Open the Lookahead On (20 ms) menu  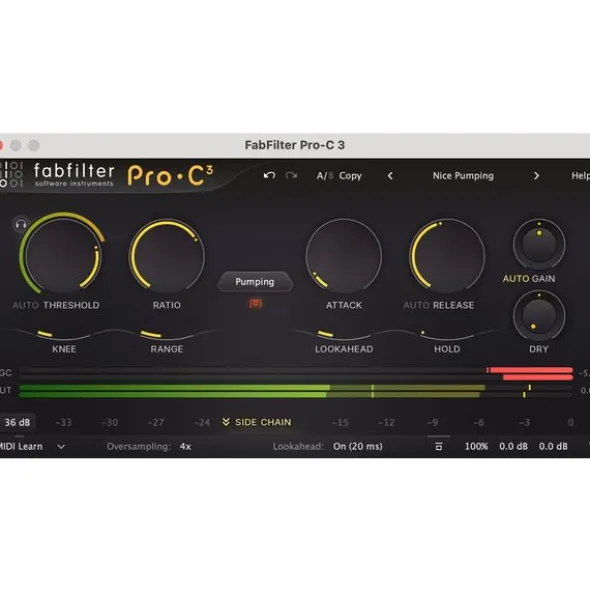pyautogui.click(x=357, y=447)
